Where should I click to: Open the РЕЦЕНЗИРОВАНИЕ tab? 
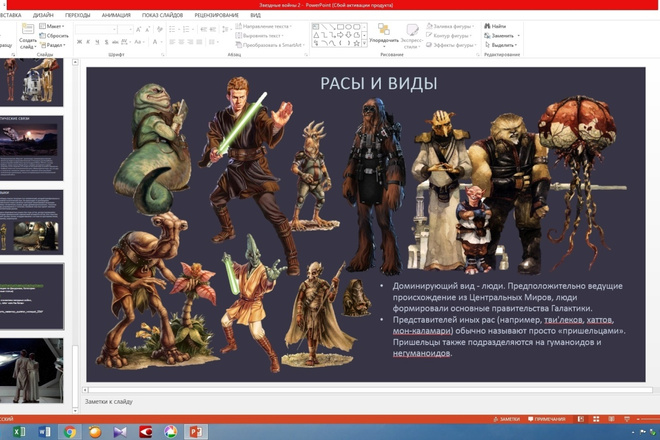216,15
